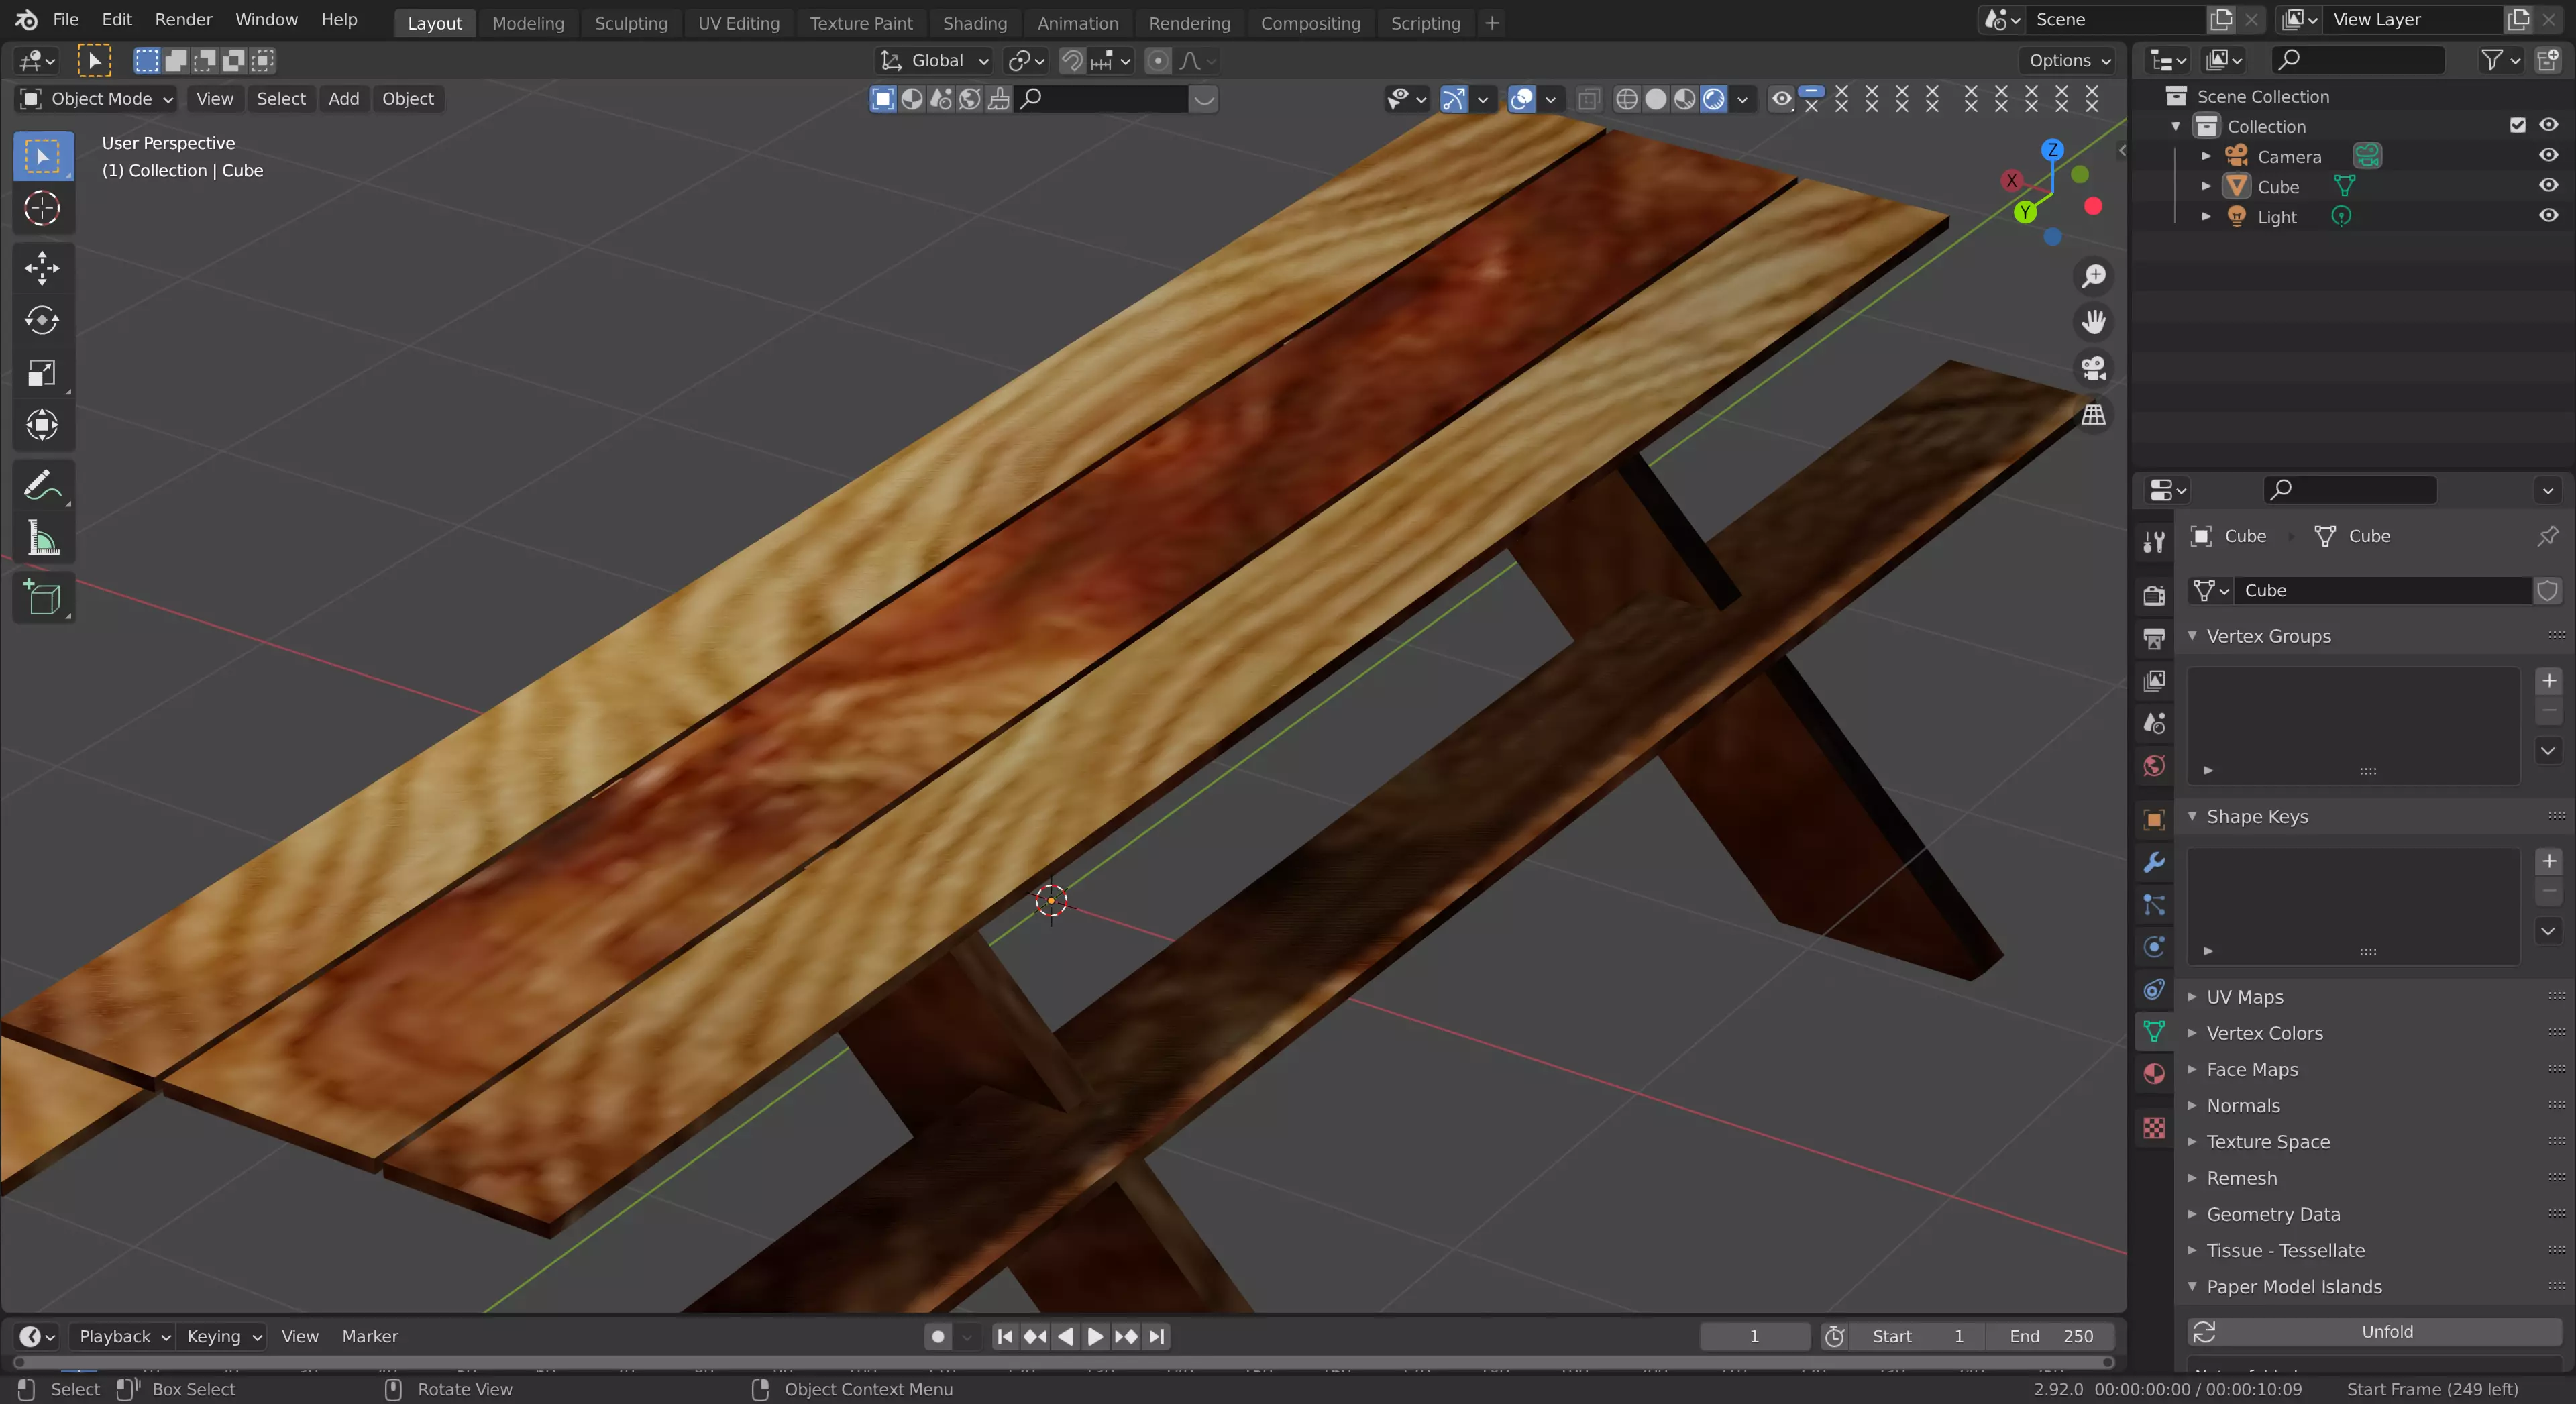Open the Output properties tab
This screenshot has height=1404, width=2576.
pos(2154,638)
